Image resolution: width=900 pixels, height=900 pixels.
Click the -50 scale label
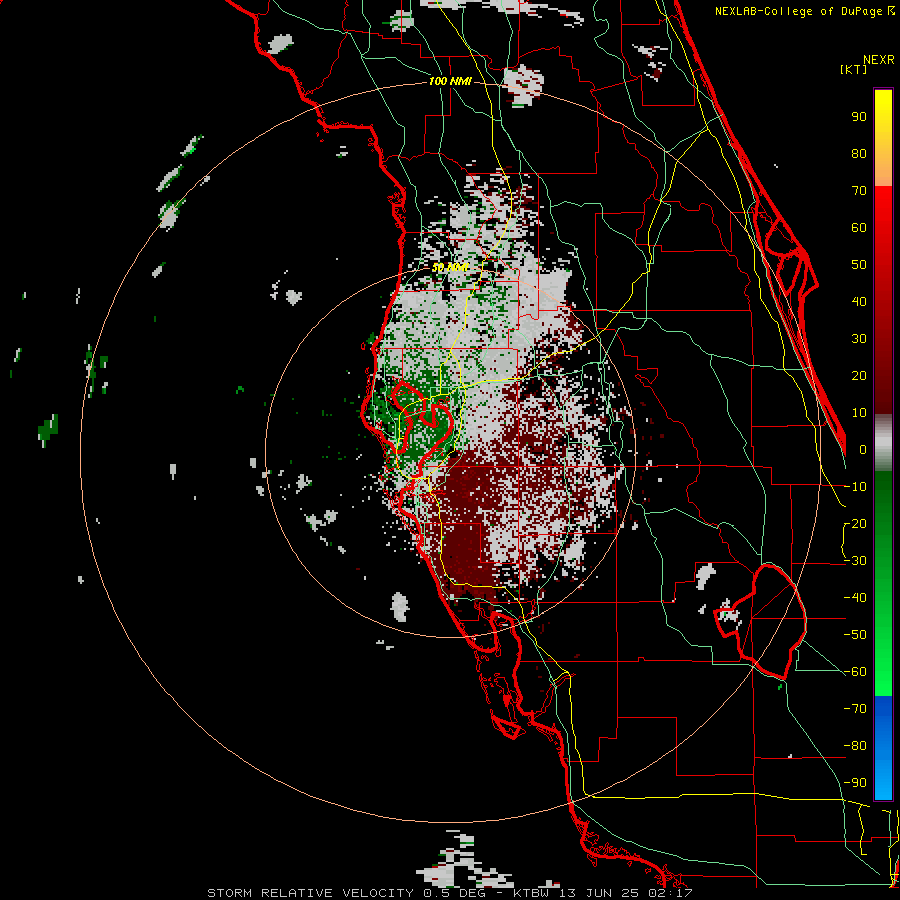(855, 635)
